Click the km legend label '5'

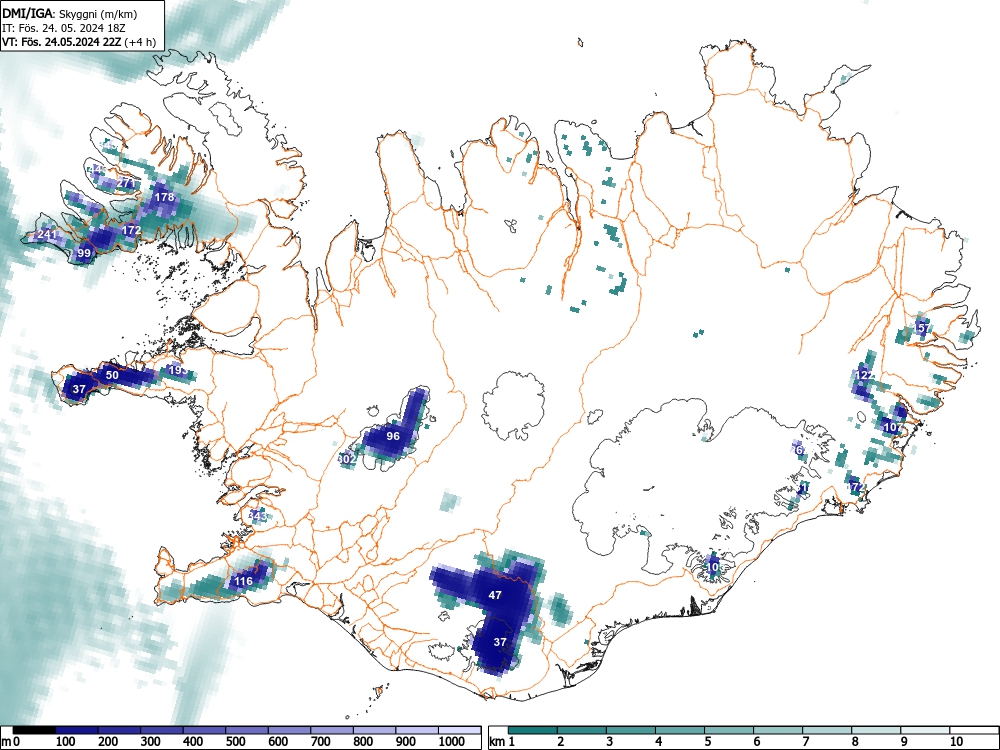[707, 742]
